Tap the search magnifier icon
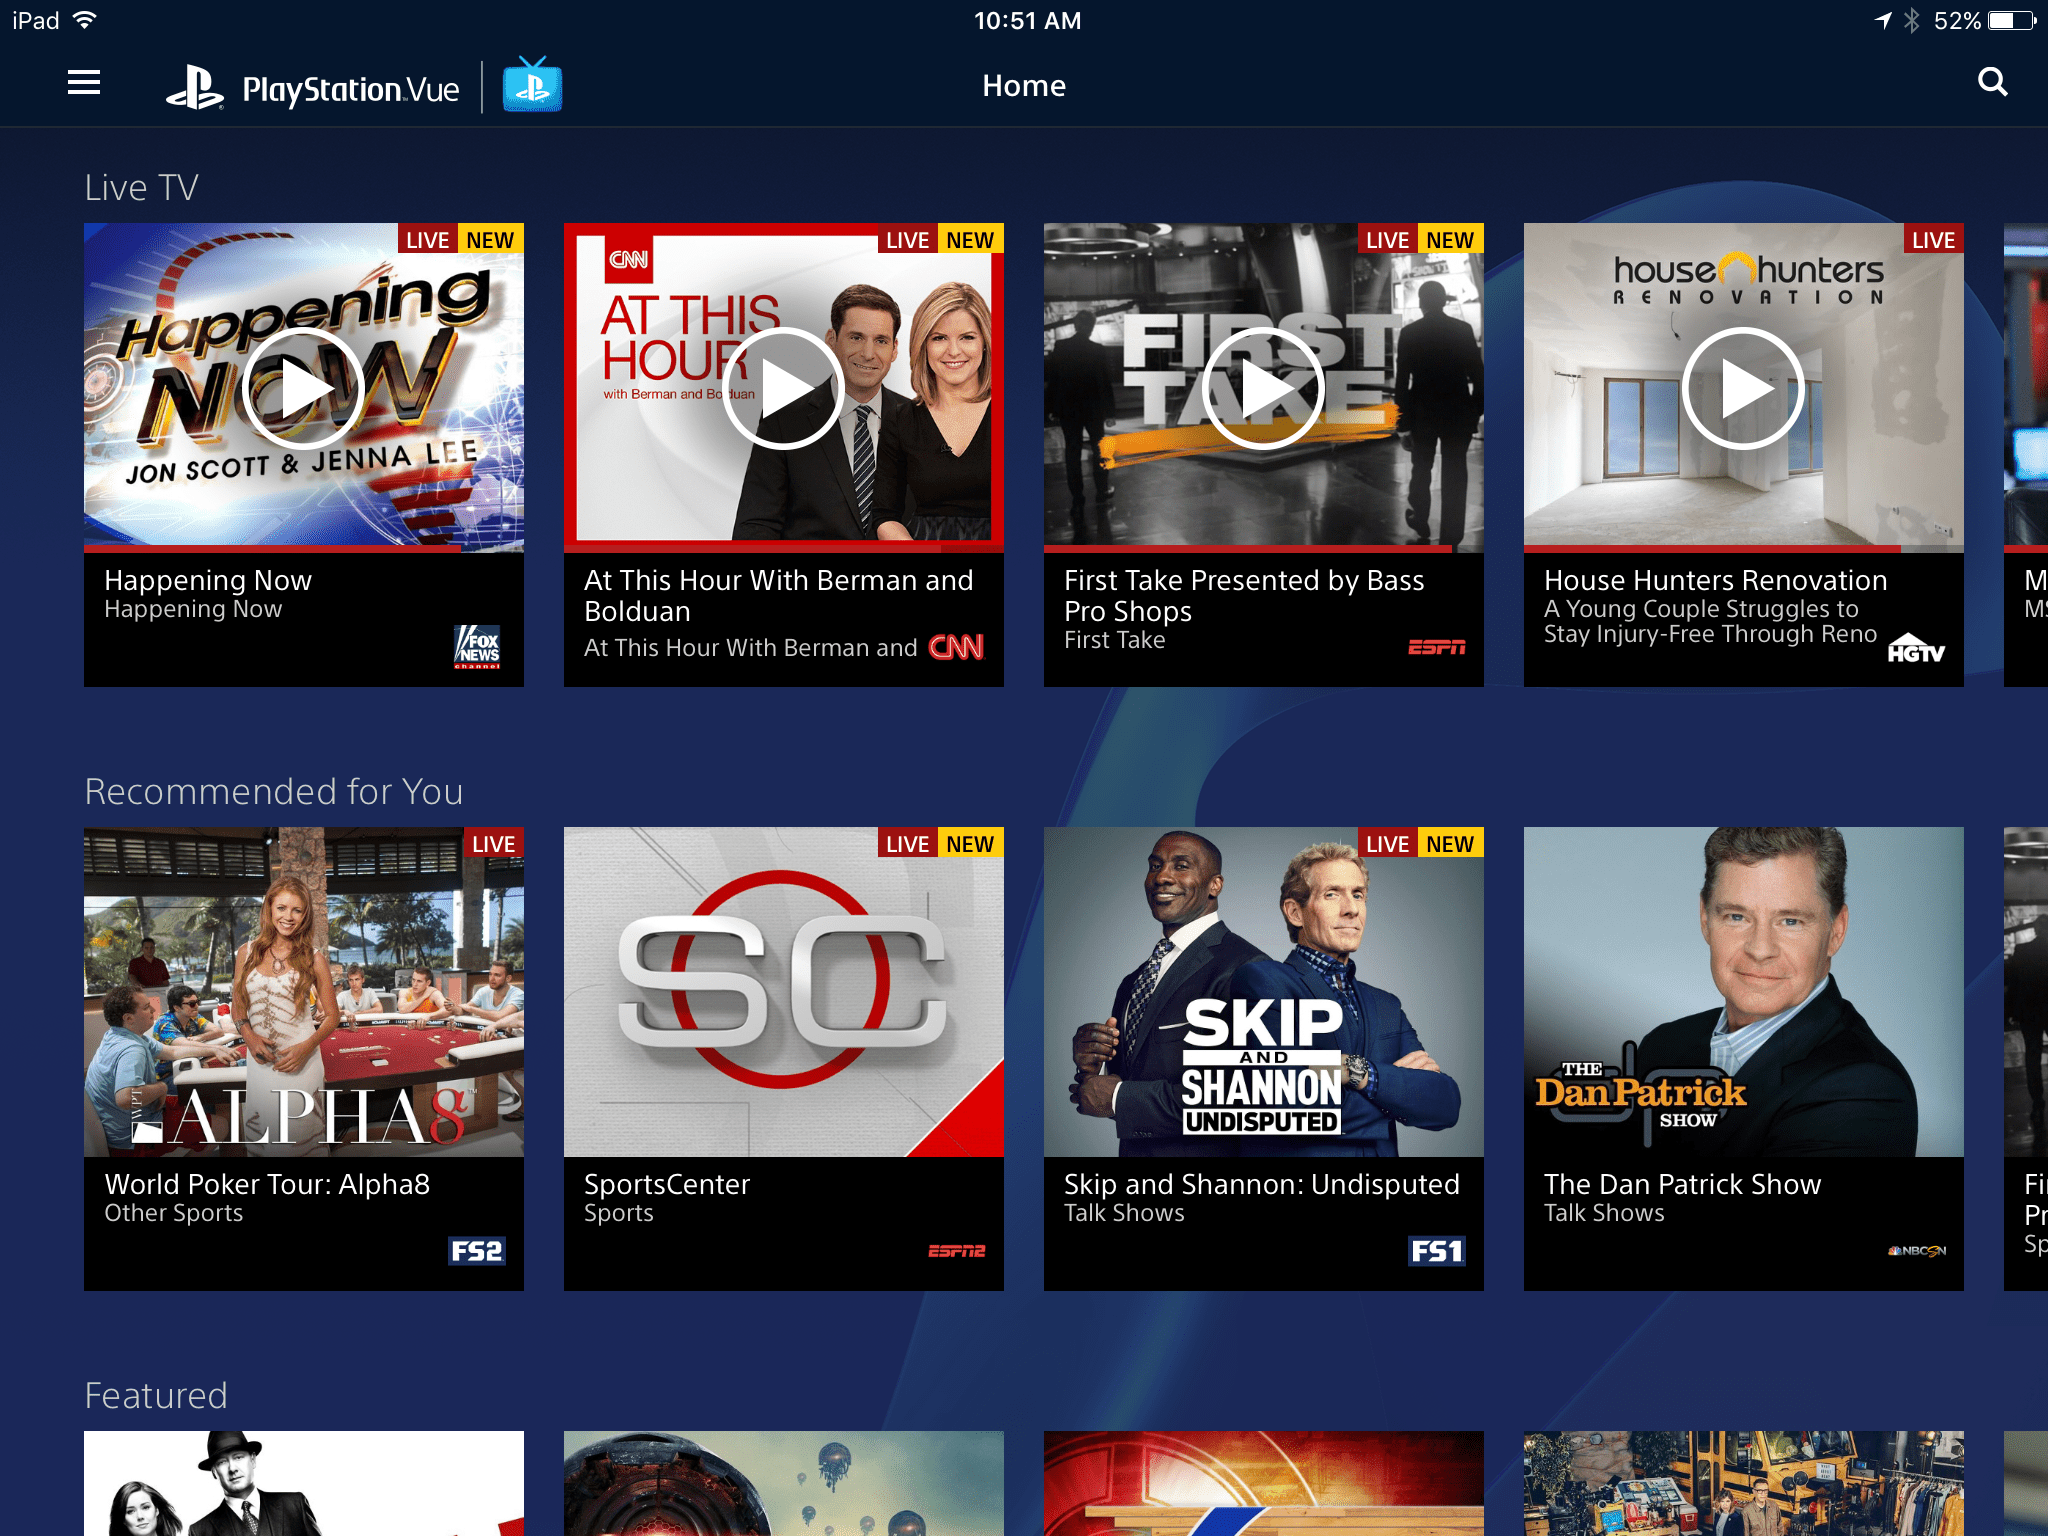Image resolution: width=2048 pixels, height=1536 pixels. (1992, 83)
